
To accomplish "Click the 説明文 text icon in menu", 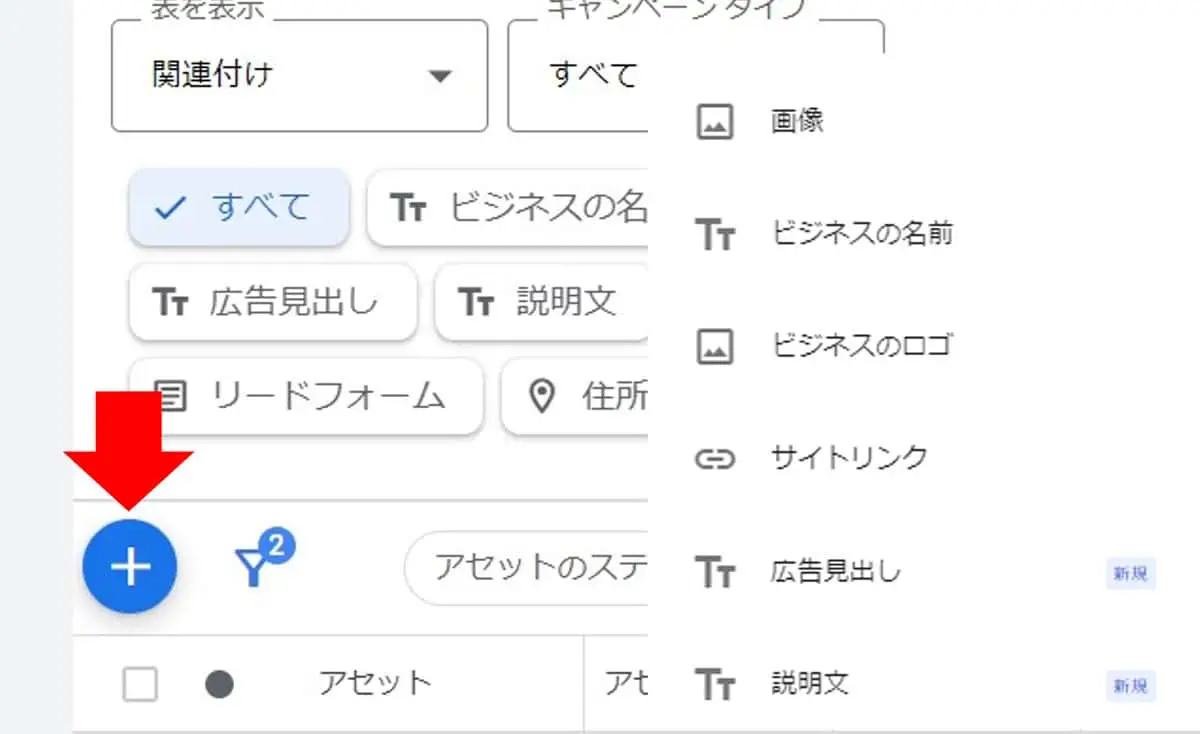I will 715,685.
